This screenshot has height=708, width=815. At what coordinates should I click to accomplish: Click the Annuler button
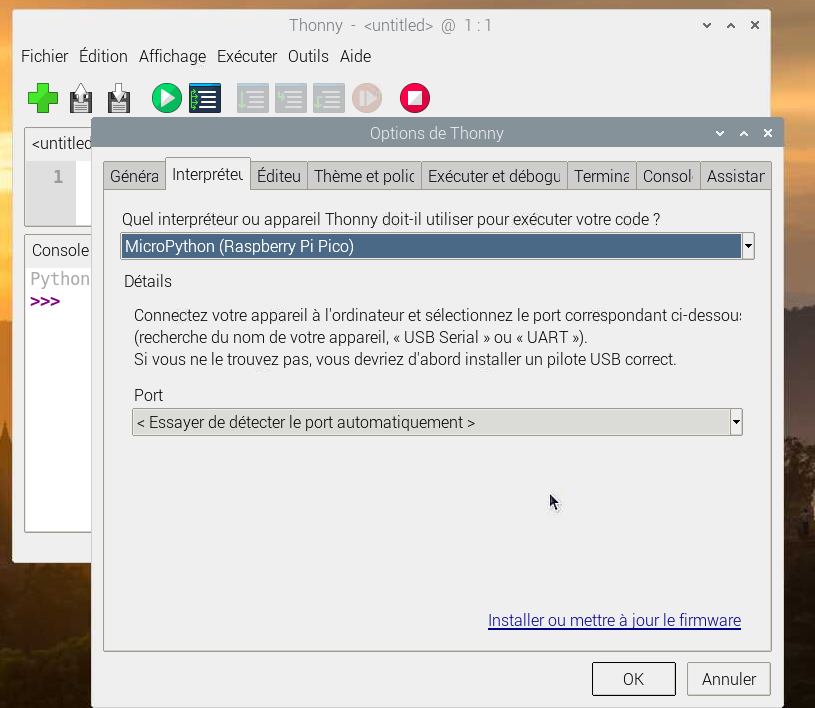tap(729, 679)
